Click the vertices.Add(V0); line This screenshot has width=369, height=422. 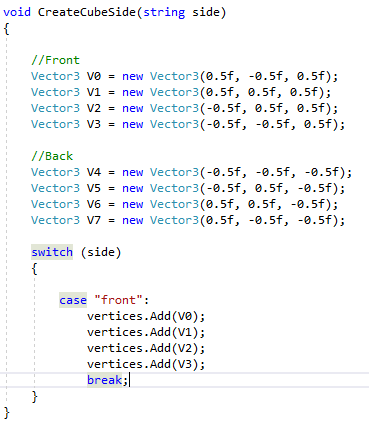pyautogui.click(x=146, y=316)
